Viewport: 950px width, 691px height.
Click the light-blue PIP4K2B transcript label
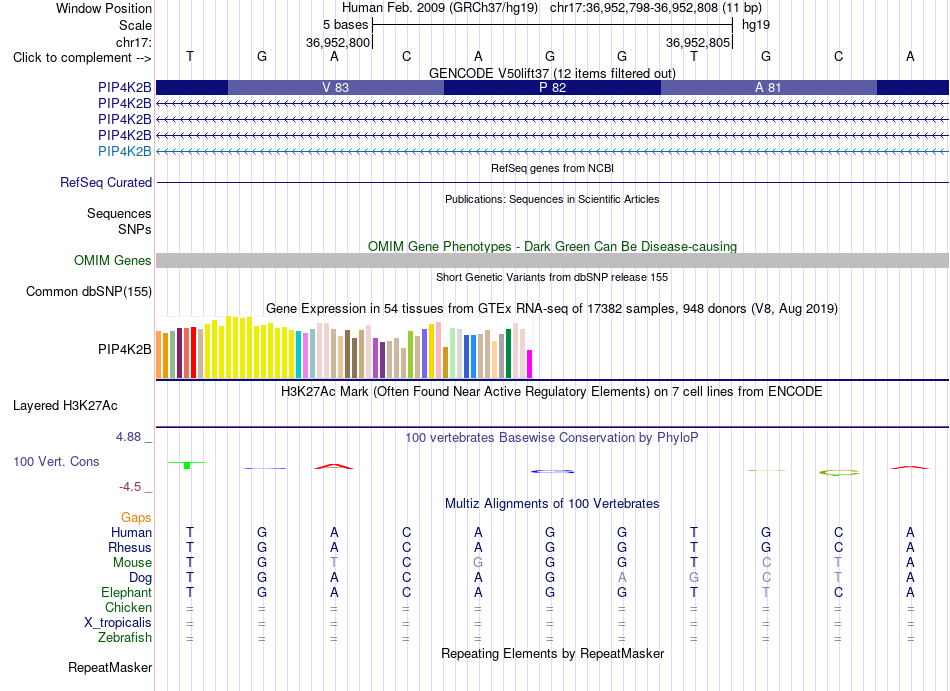[x=124, y=151]
